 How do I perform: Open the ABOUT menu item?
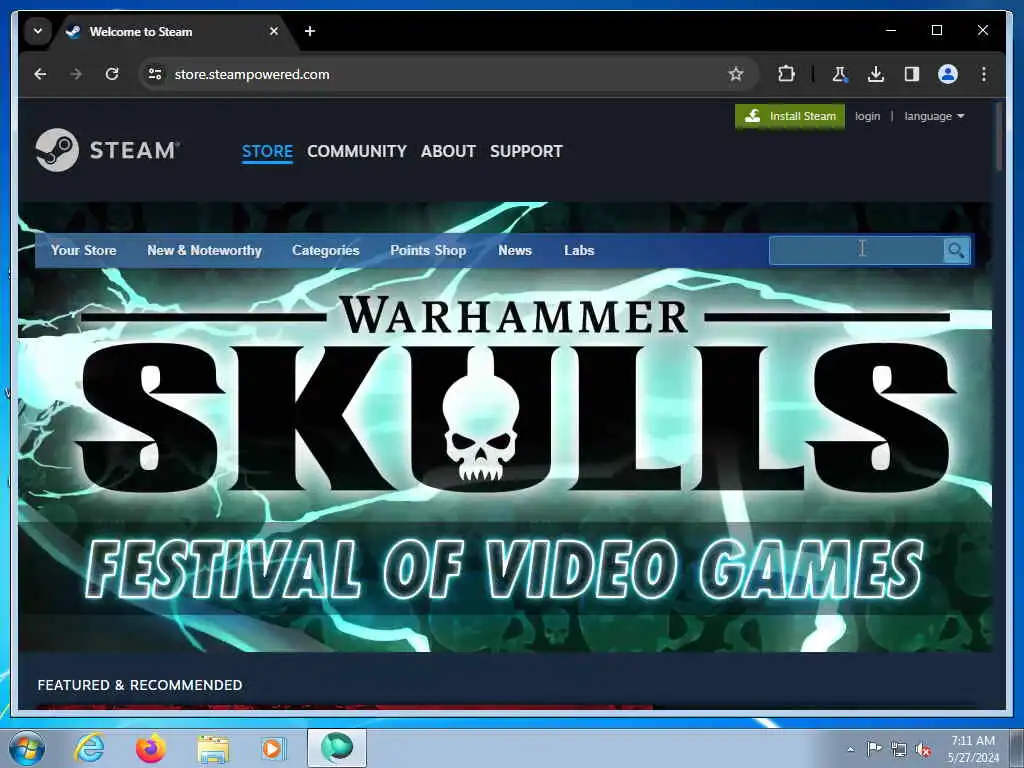click(448, 152)
